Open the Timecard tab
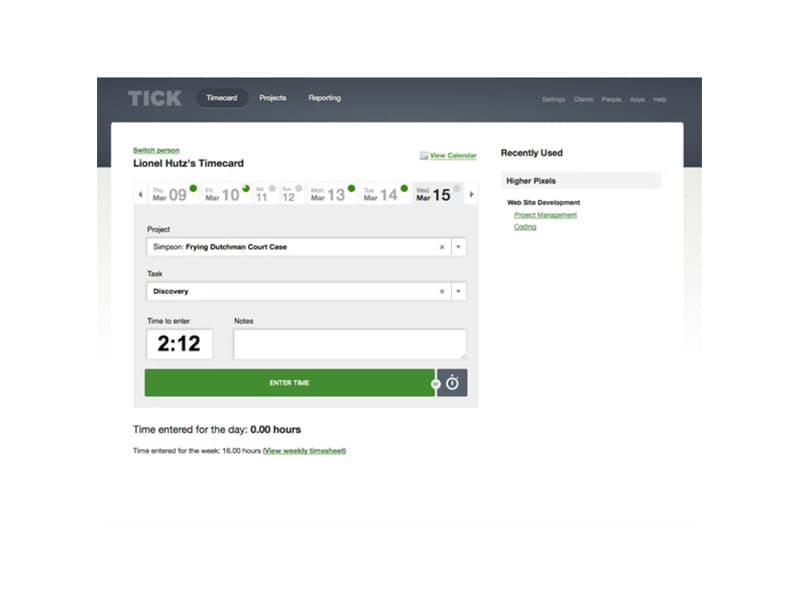The height and width of the screenshot is (600, 800). pos(221,98)
